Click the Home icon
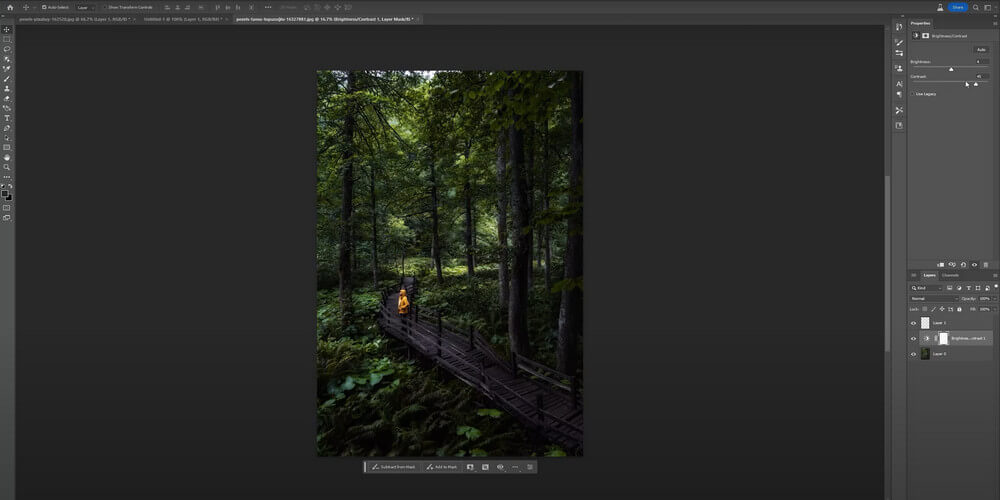1000x500 pixels. (10, 7)
